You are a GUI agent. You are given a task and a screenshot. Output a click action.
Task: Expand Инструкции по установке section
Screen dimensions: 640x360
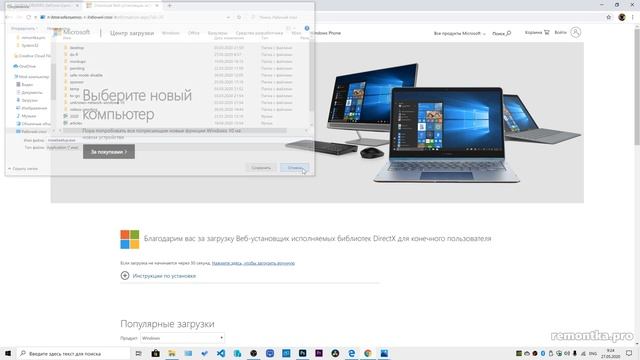[158, 276]
